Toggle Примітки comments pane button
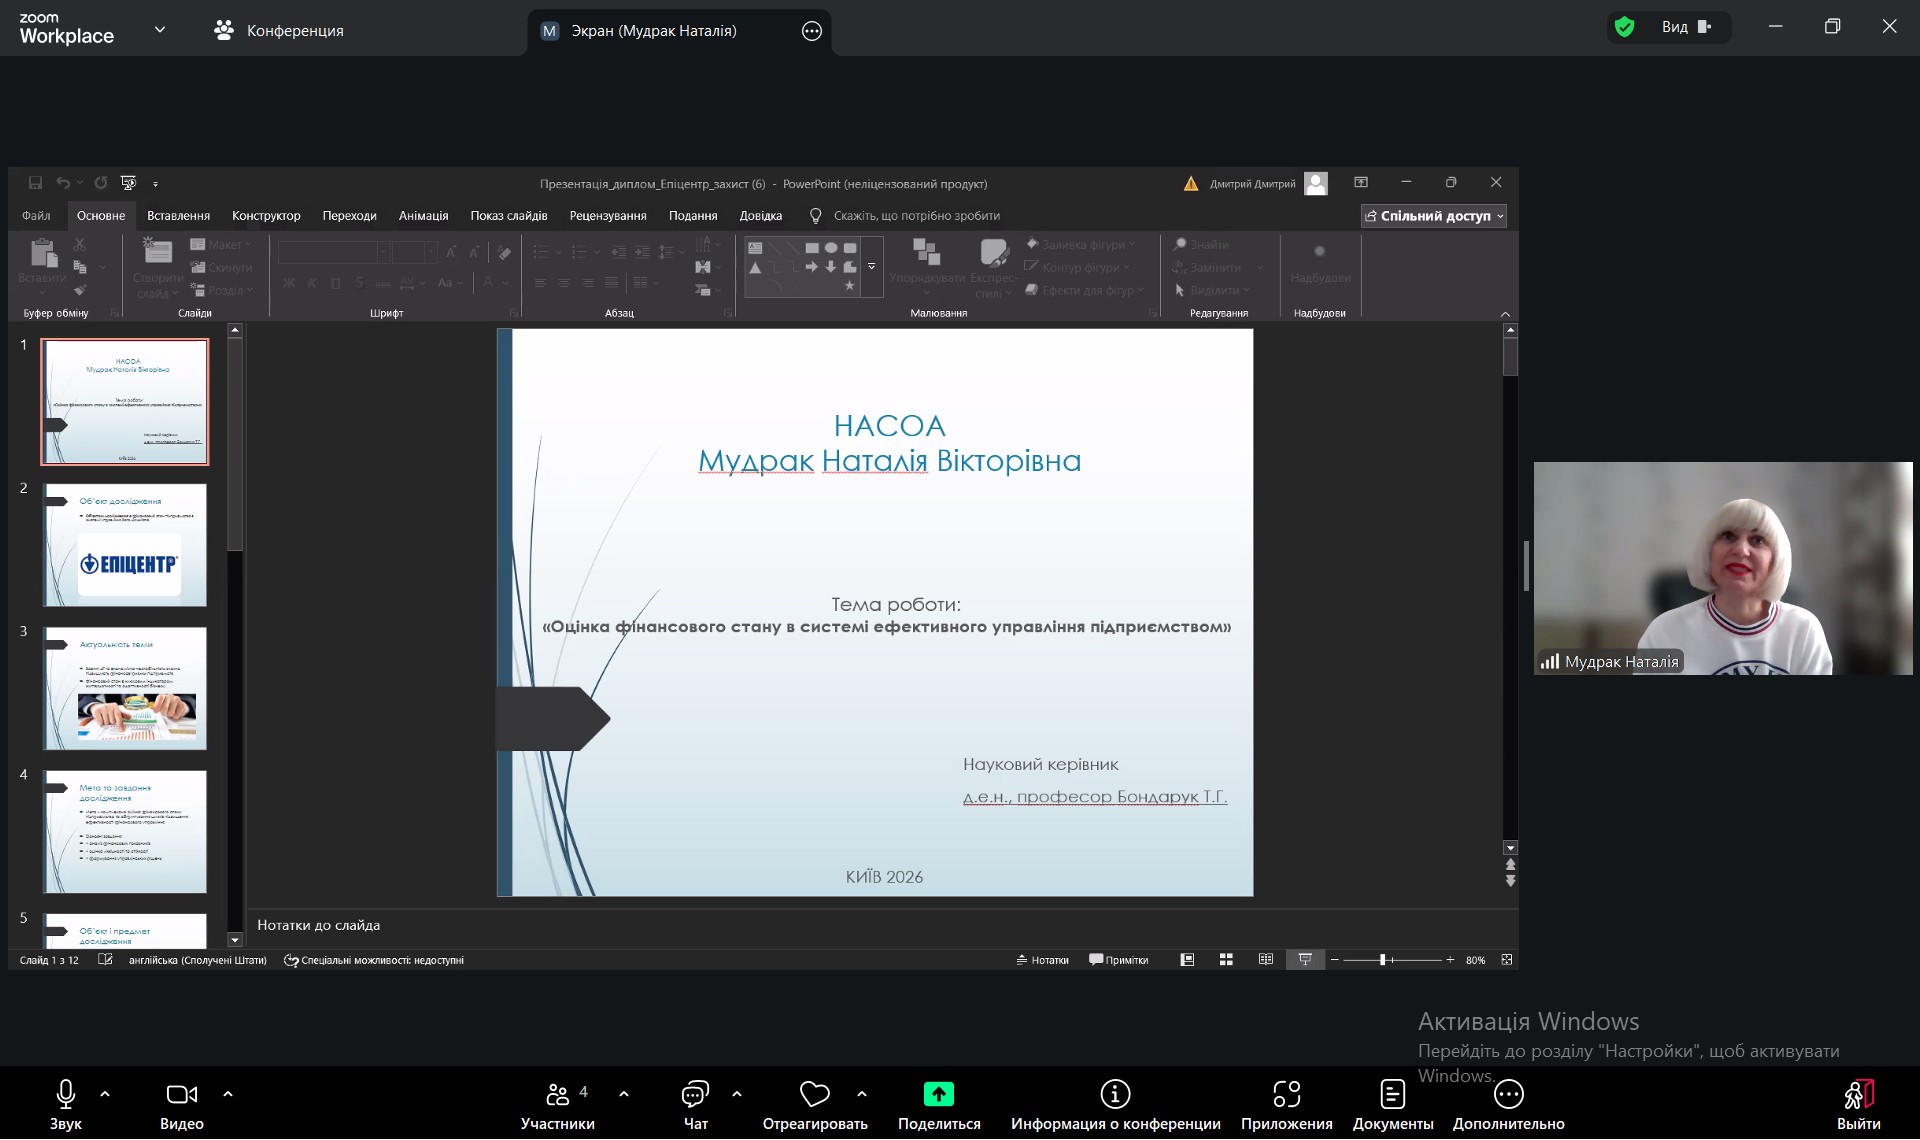1920x1140 pixels. tap(1118, 960)
